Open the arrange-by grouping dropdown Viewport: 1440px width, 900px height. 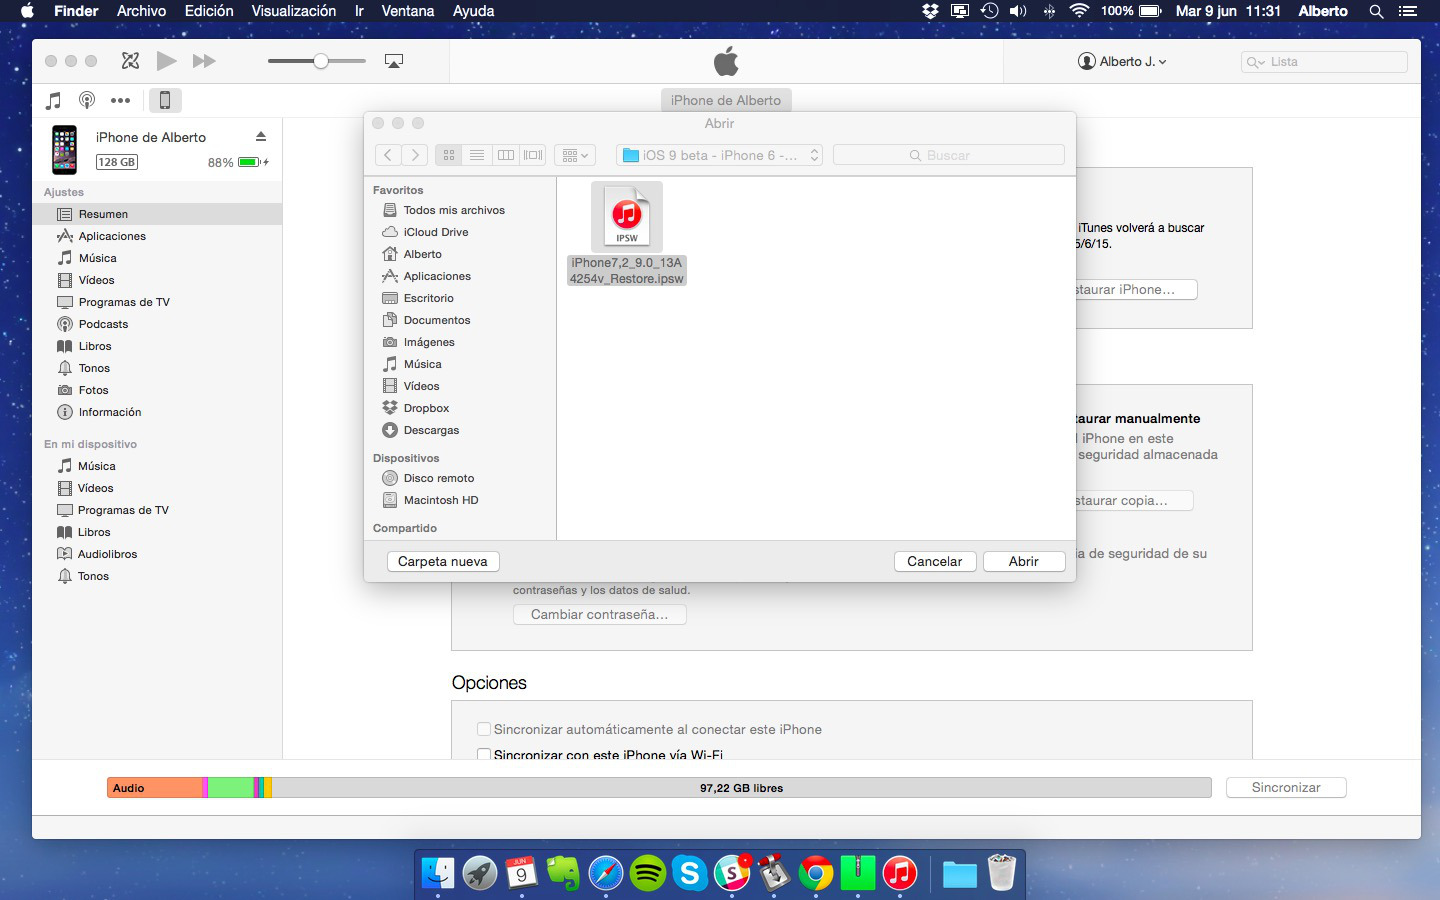click(575, 155)
